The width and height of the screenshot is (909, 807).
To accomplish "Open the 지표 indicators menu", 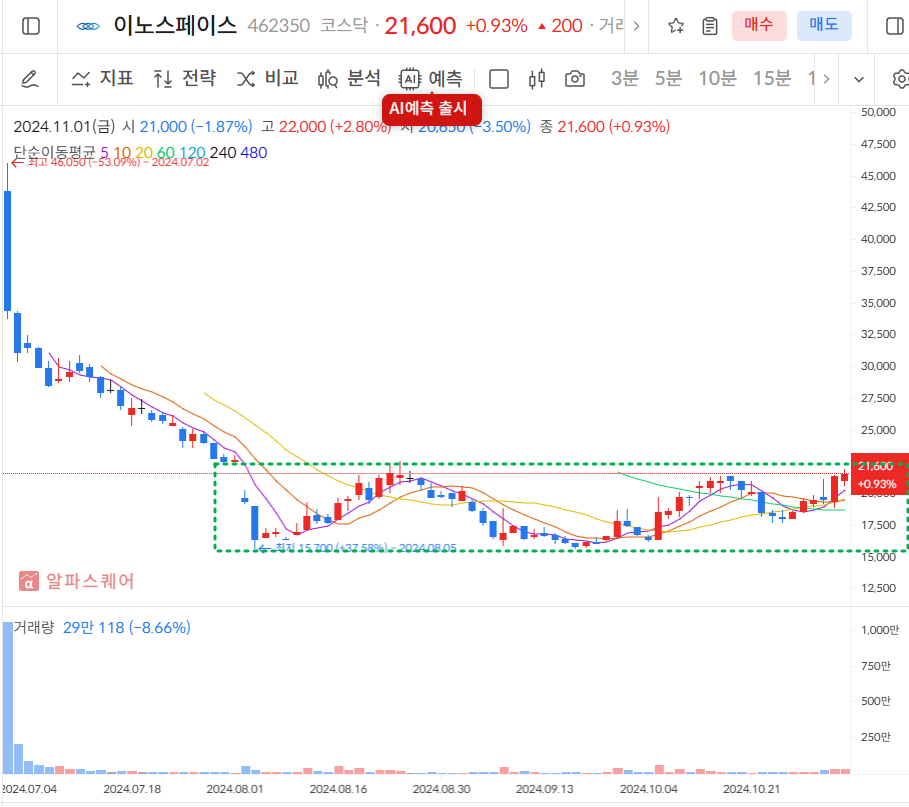I will coord(102,78).
